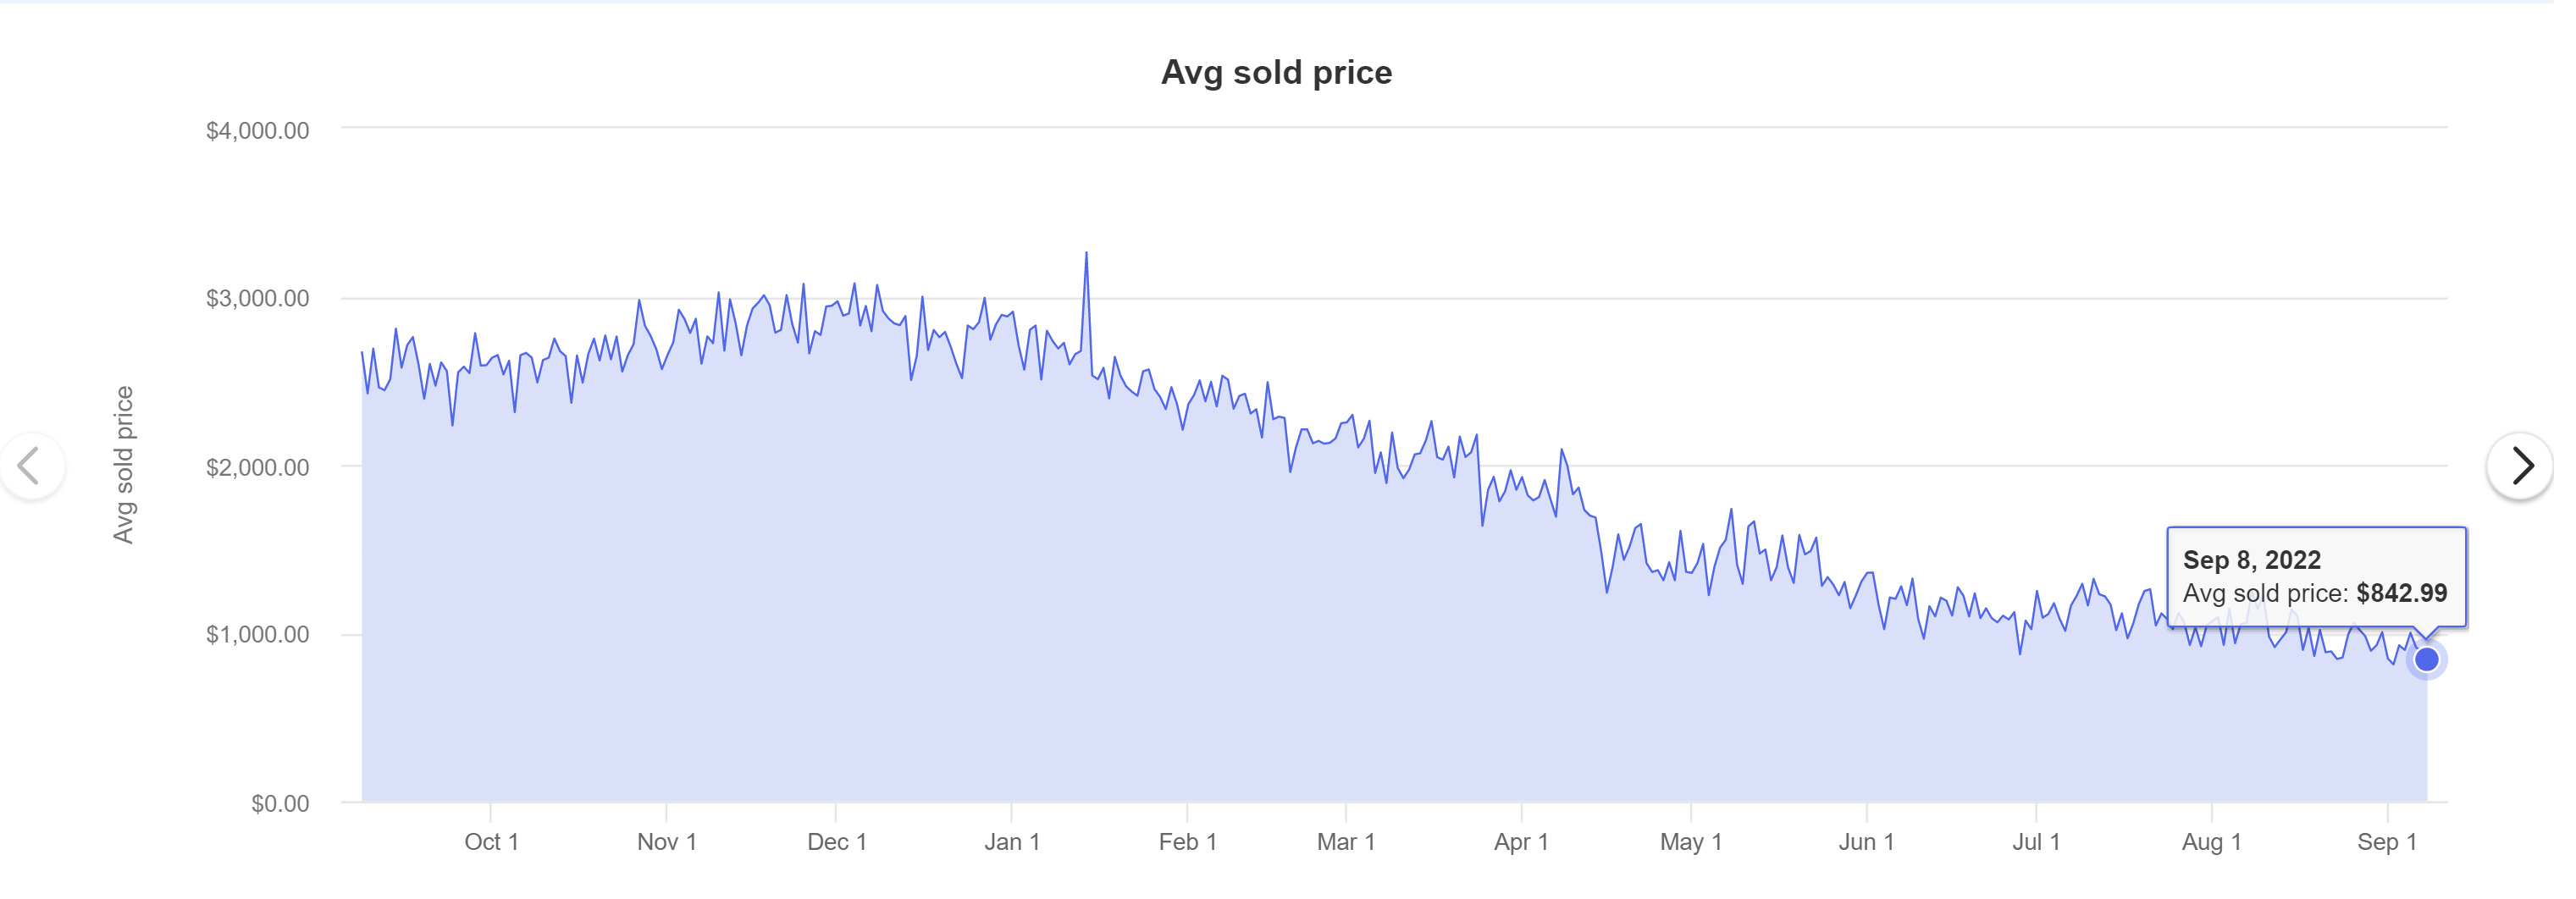Click the chart title Avg sold price
Screen dimensions: 2576x899
(1276, 71)
